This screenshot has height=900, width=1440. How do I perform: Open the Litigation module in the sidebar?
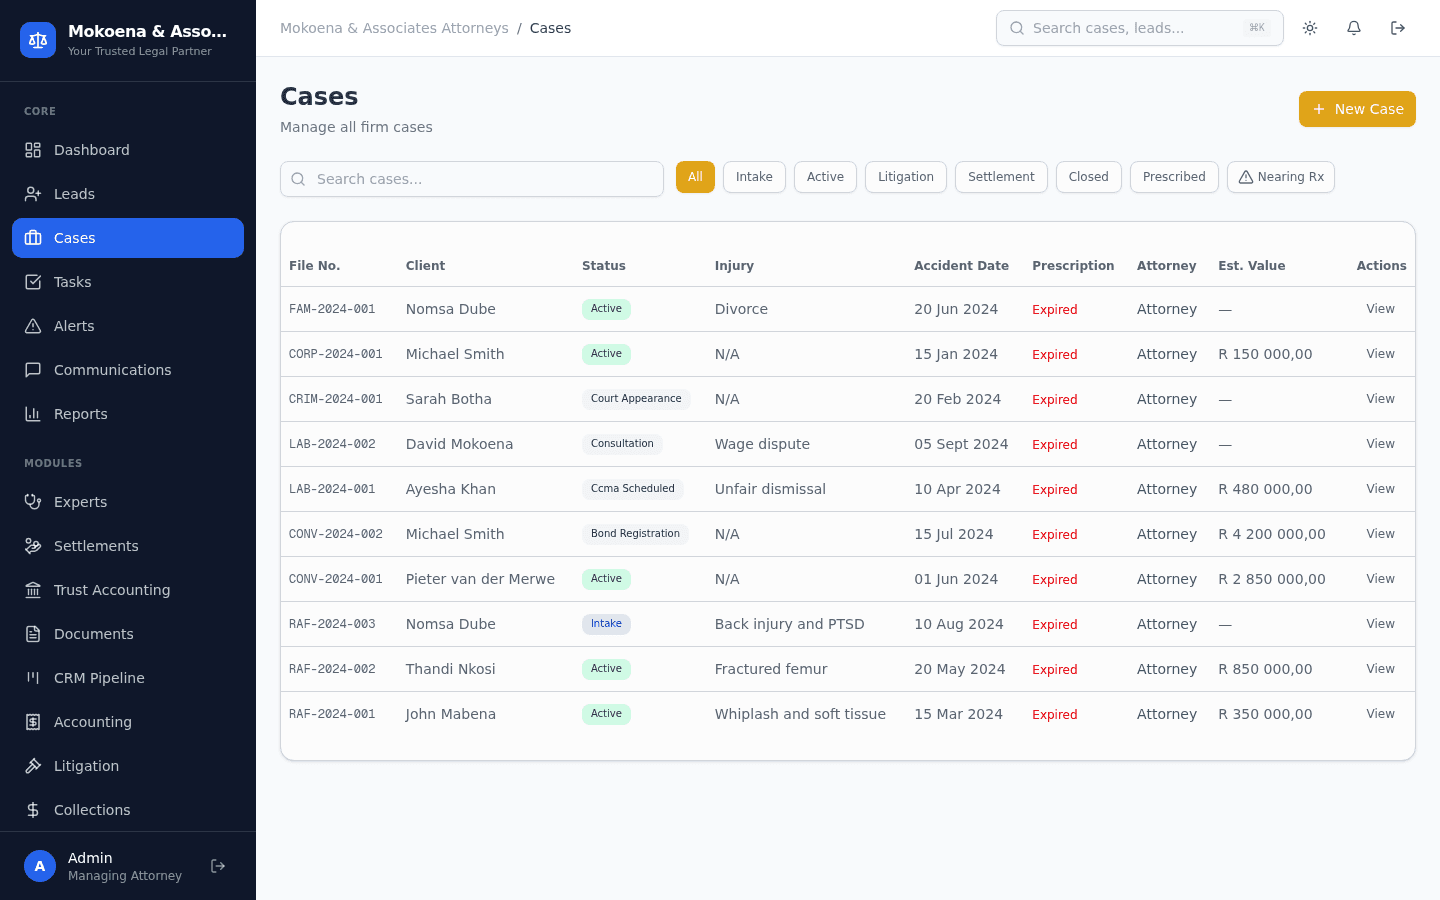click(128, 766)
